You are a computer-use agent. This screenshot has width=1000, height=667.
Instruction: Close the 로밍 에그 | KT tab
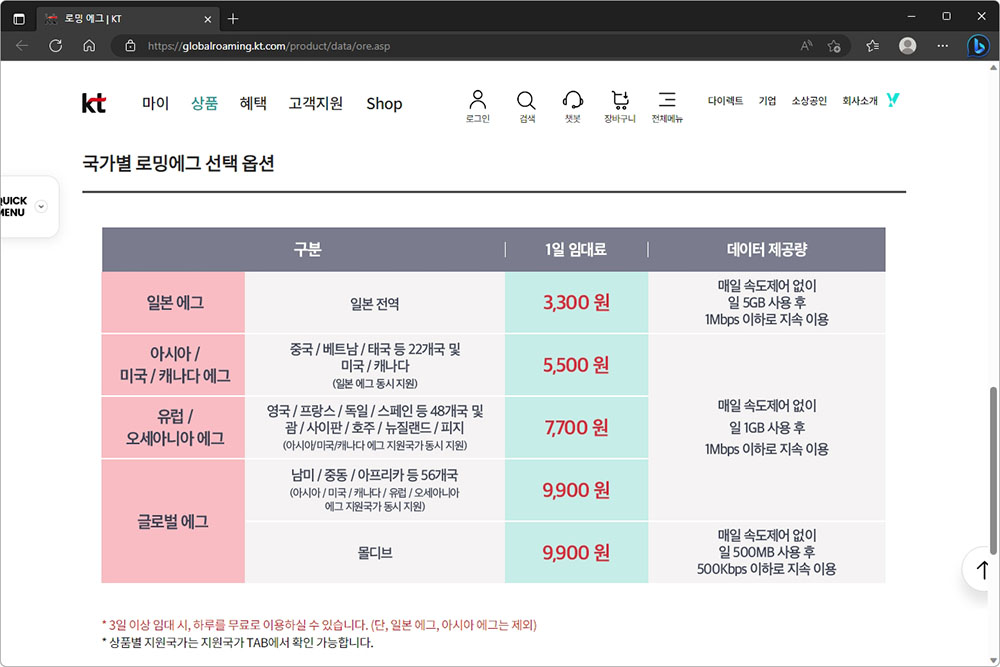pos(207,19)
